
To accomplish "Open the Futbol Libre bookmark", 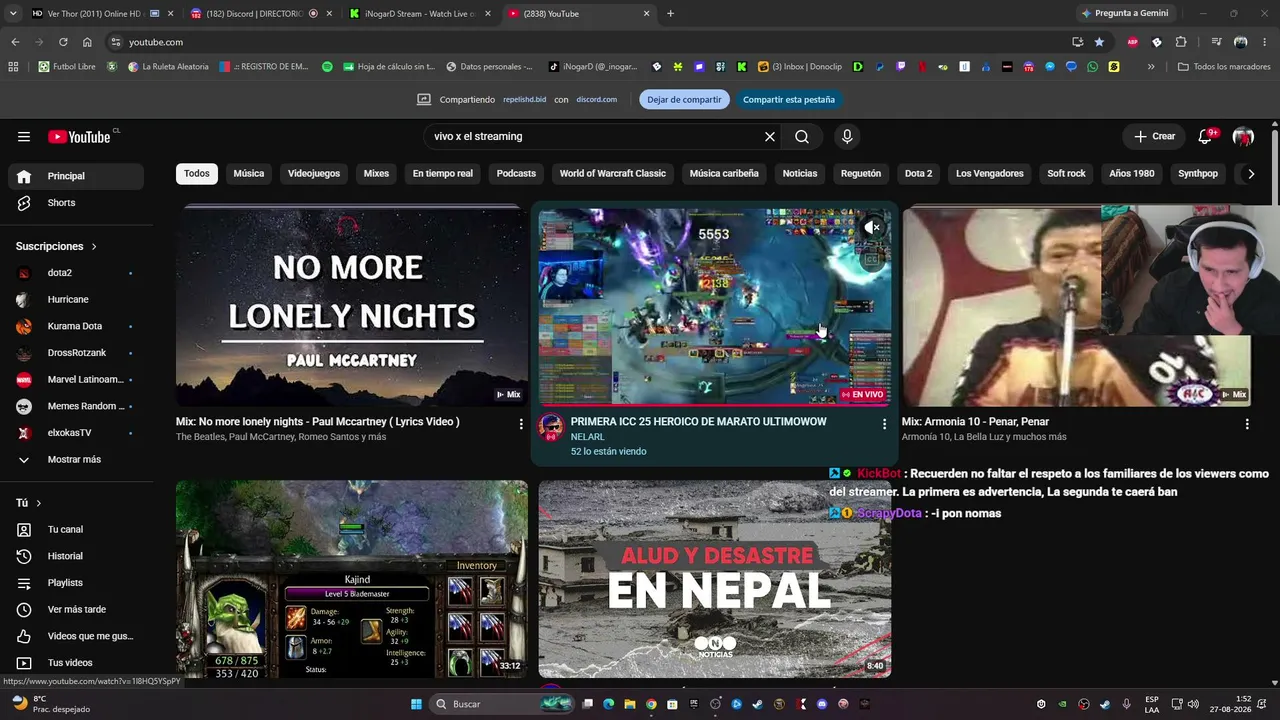I will (67, 67).
